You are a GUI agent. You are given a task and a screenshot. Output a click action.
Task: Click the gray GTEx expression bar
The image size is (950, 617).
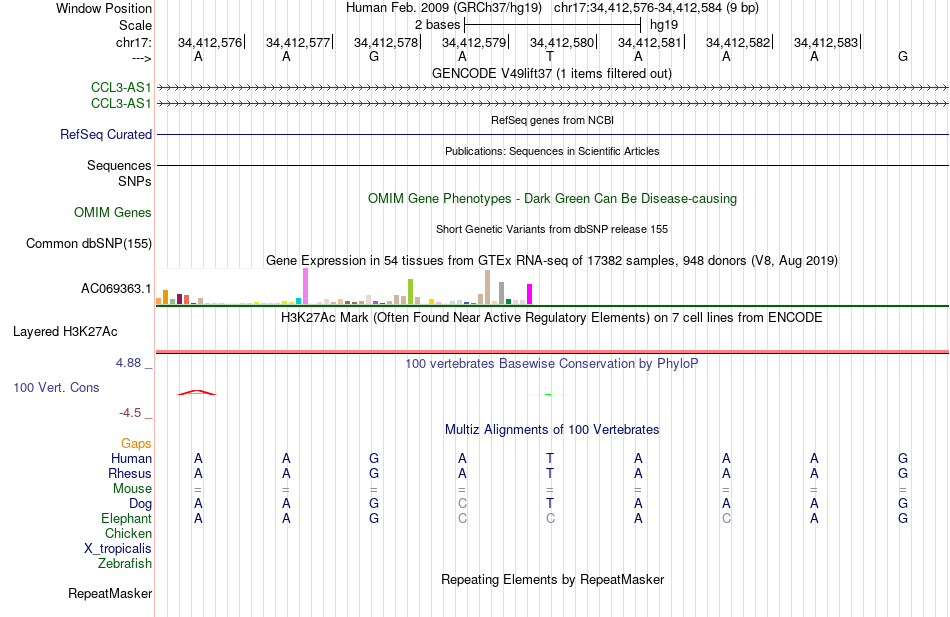[502, 293]
